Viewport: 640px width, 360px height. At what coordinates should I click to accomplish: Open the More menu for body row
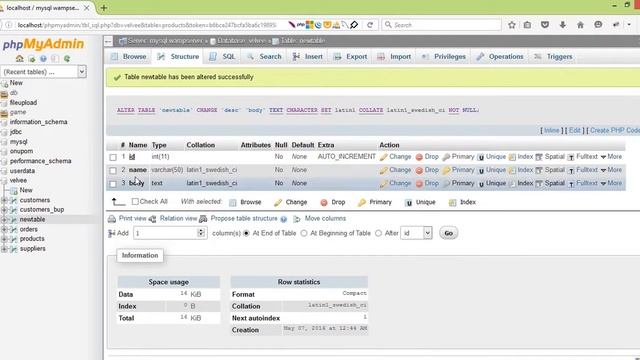point(611,183)
